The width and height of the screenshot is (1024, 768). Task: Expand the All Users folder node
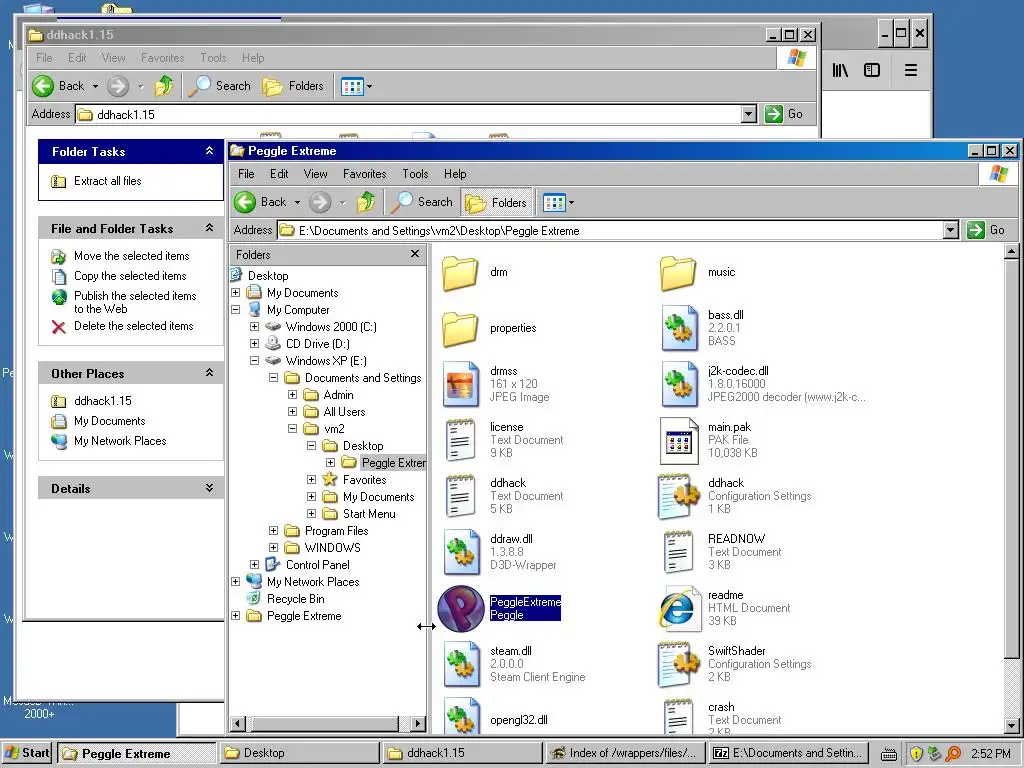(293, 411)
